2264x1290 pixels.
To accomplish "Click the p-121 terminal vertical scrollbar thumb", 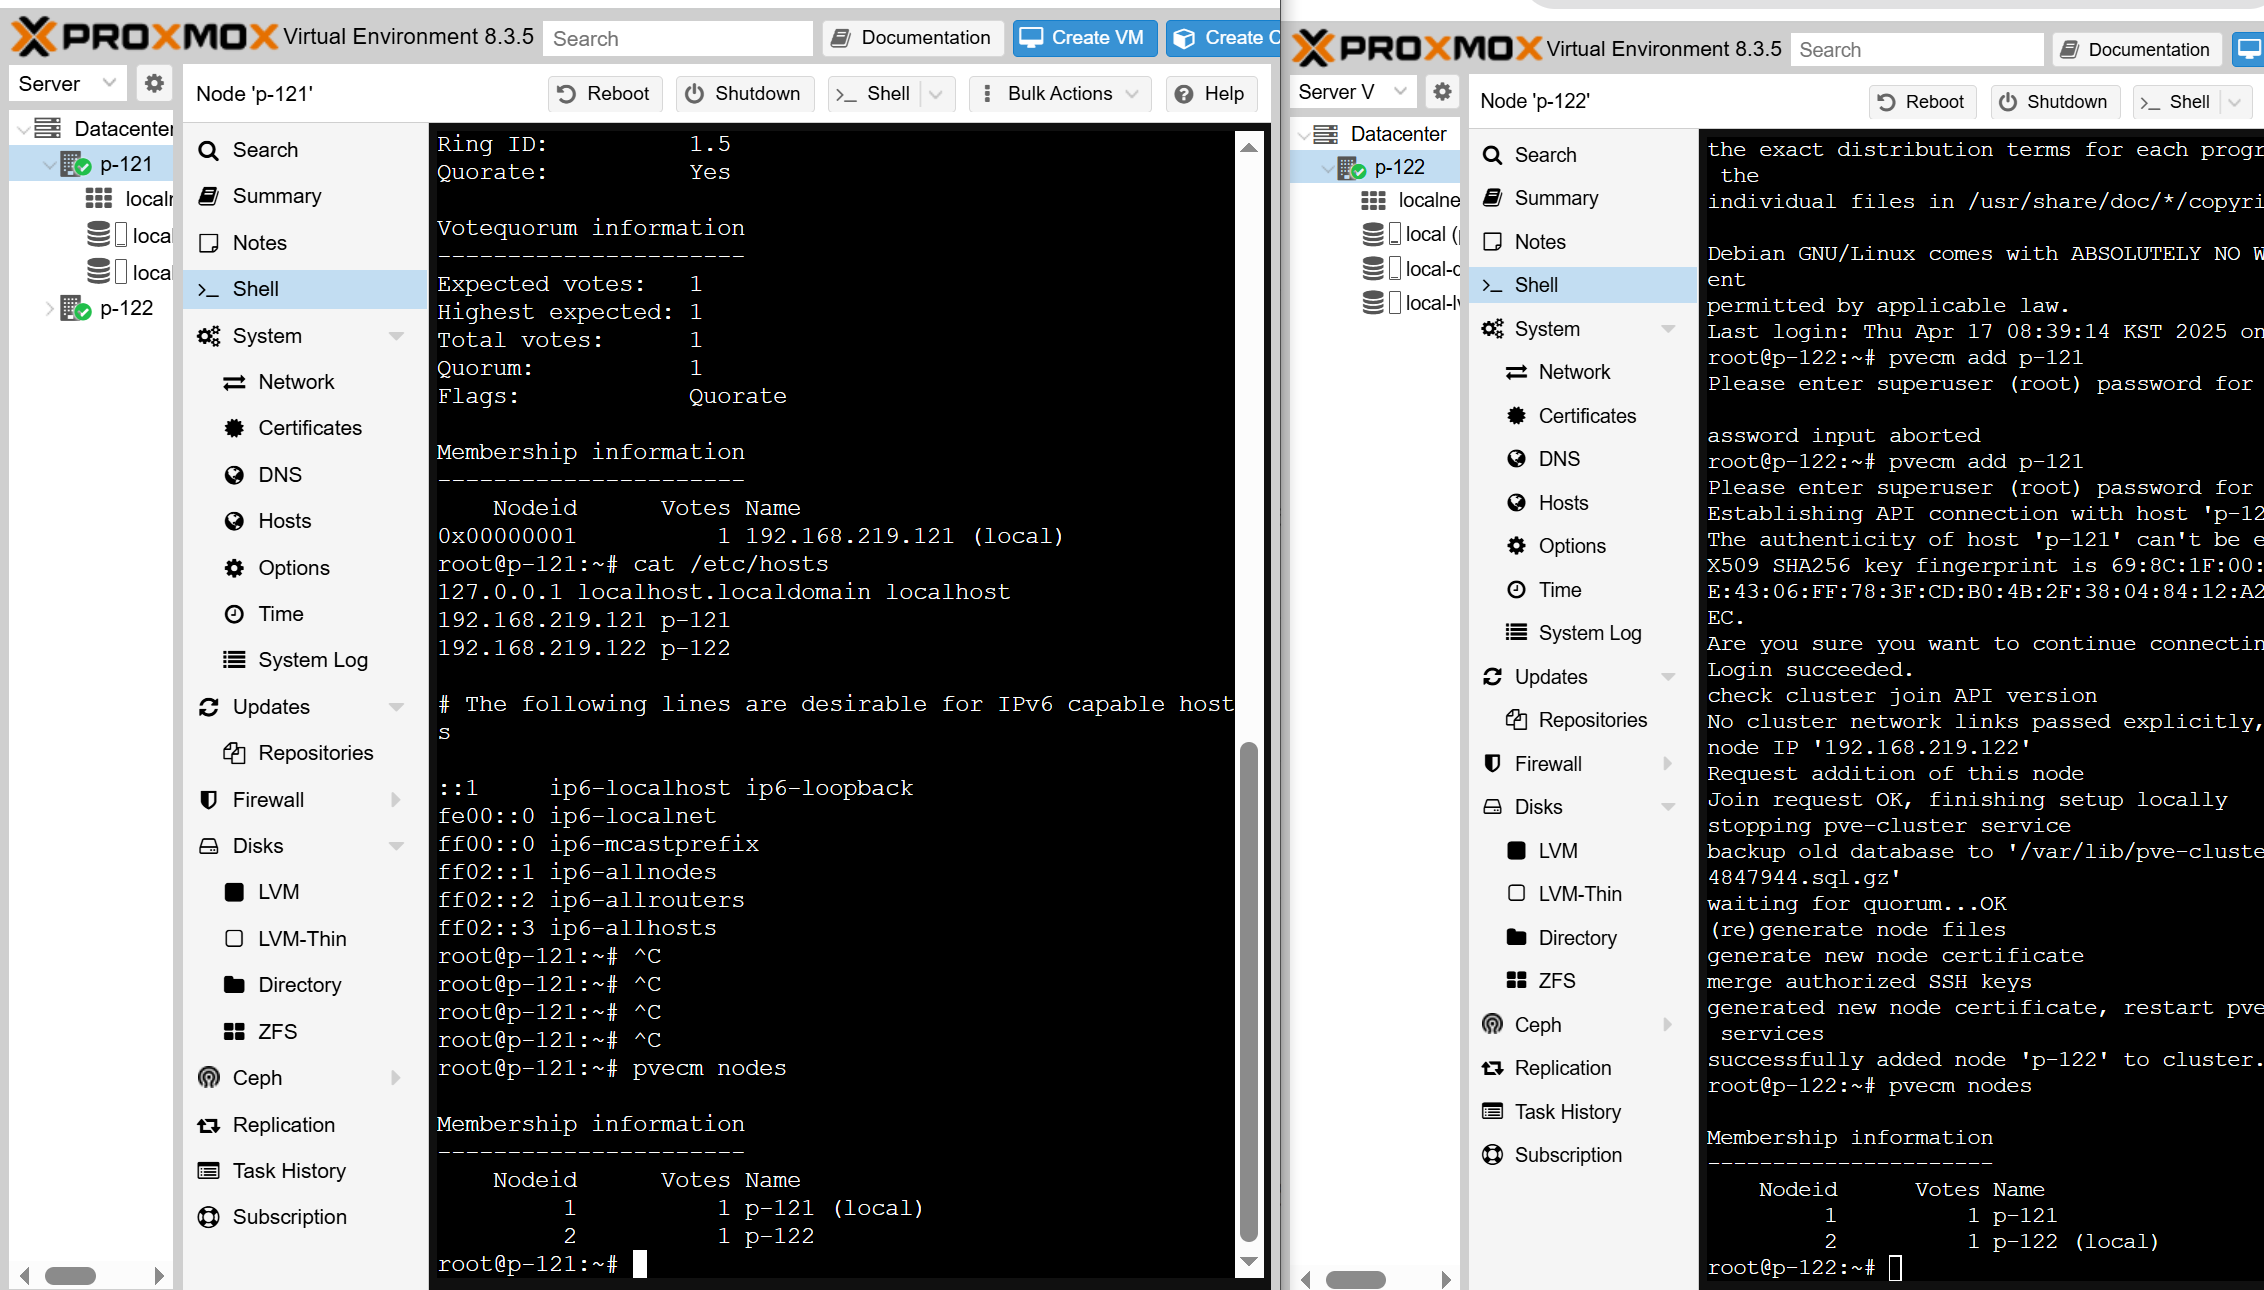I will pos(1248,990).
